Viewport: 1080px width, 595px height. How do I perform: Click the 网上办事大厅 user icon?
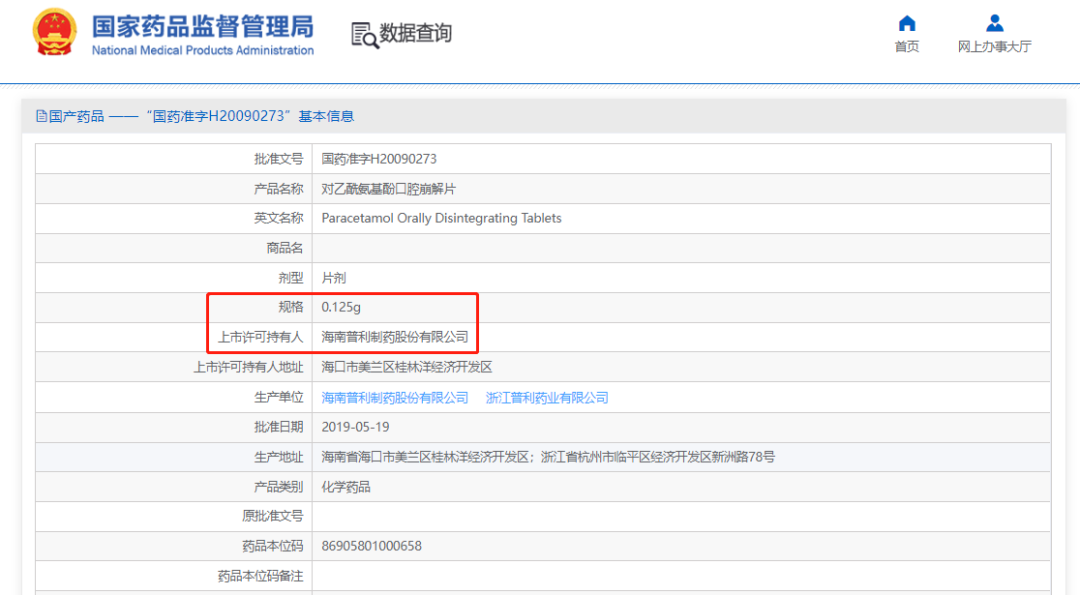(x=994, y=23)
